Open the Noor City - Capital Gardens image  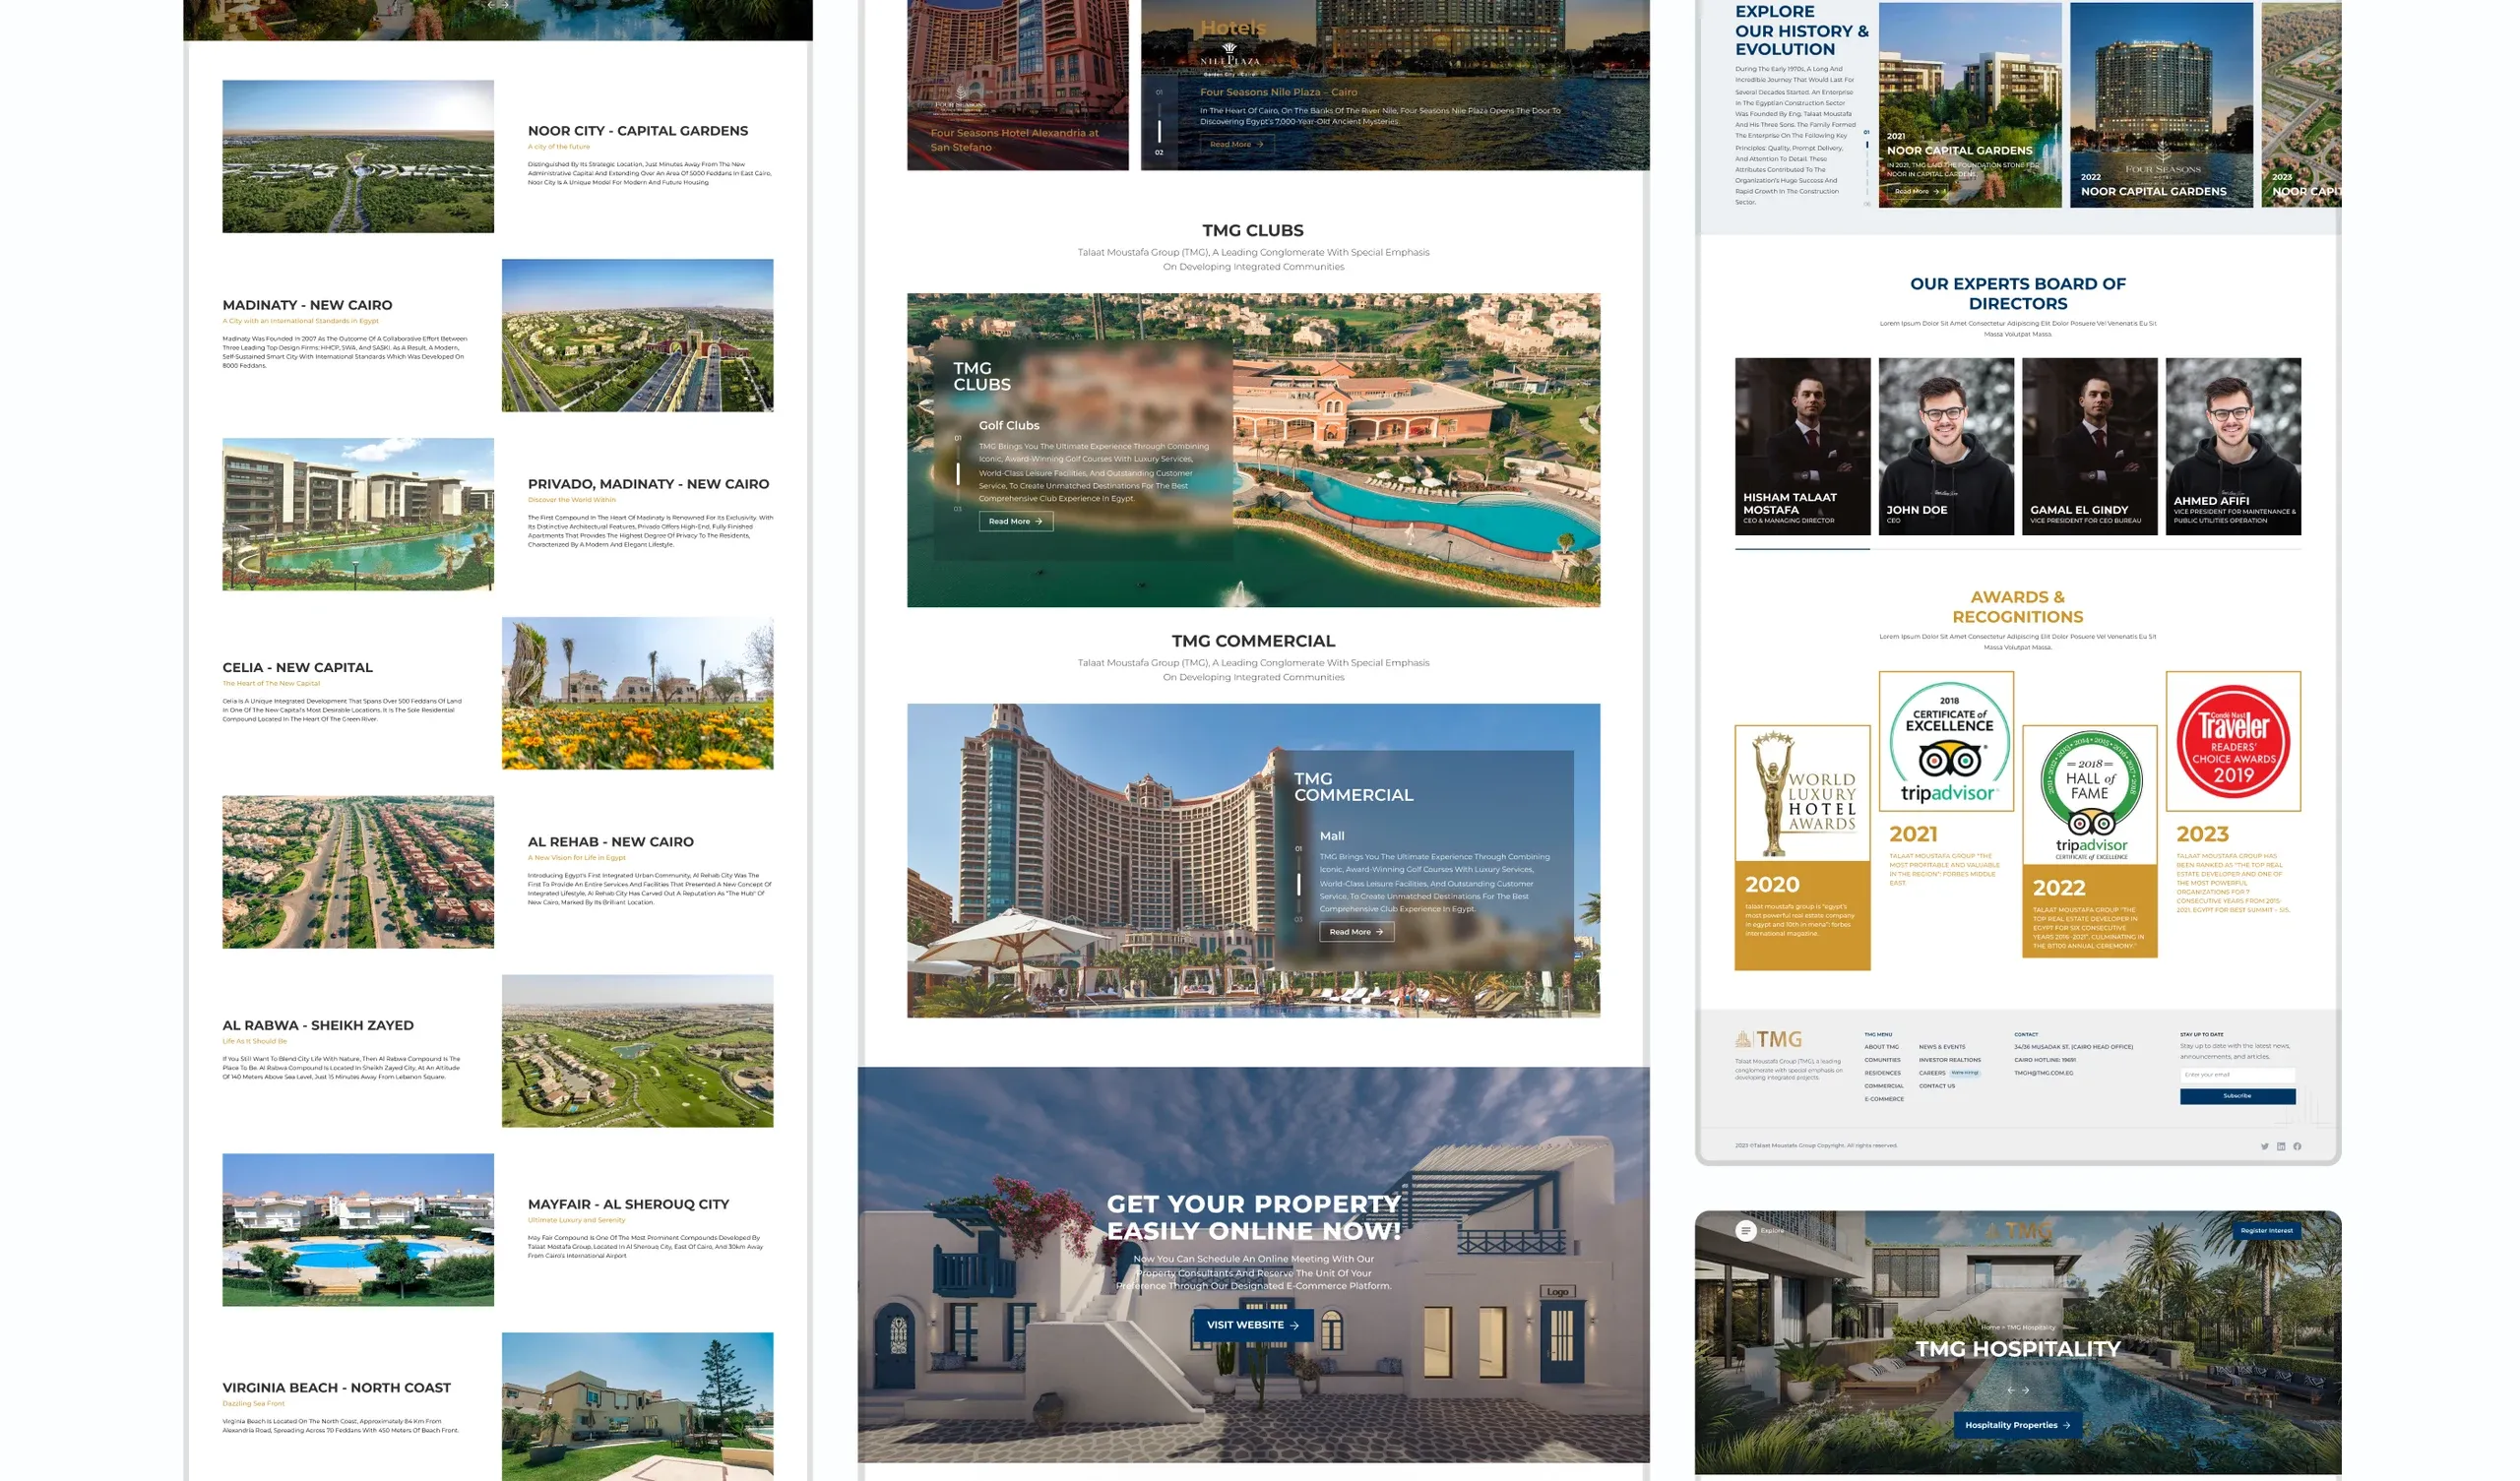click(x=358, y=156)
